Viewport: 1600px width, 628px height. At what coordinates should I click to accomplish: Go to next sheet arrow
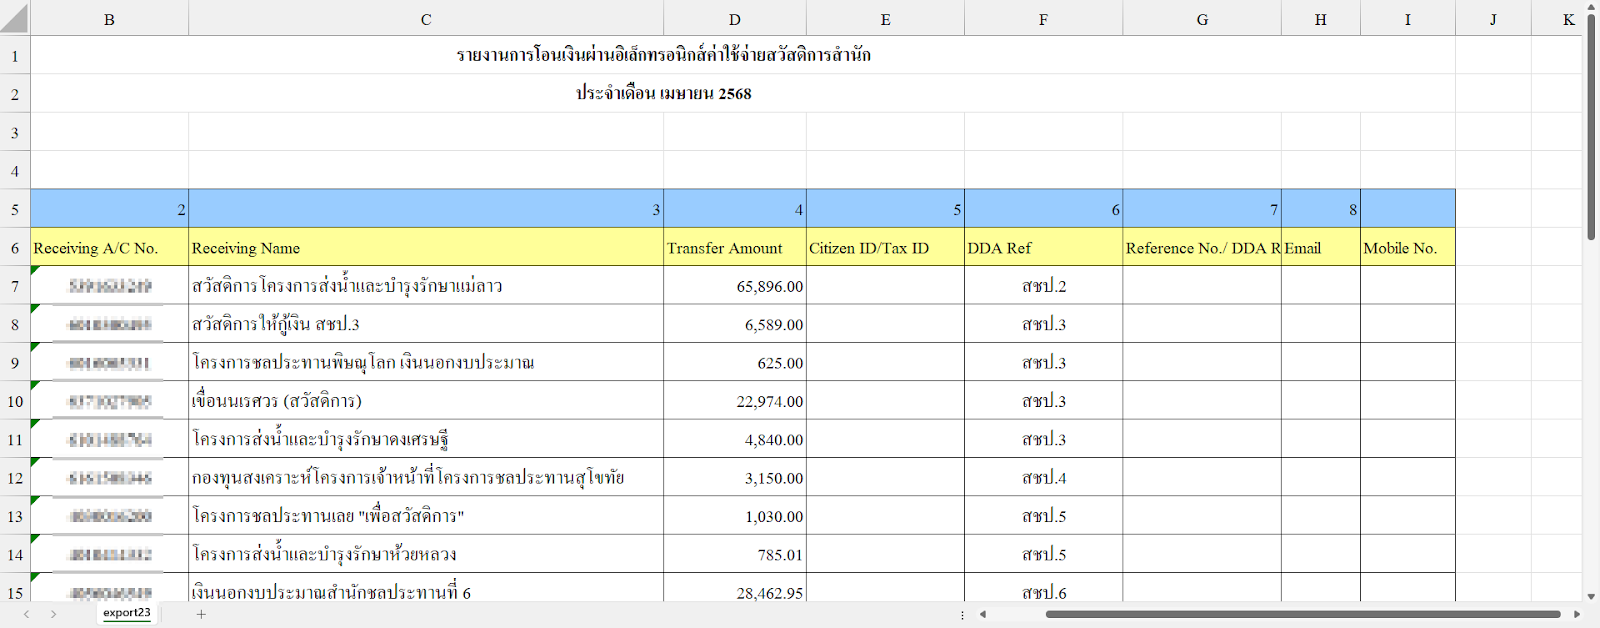53,614
